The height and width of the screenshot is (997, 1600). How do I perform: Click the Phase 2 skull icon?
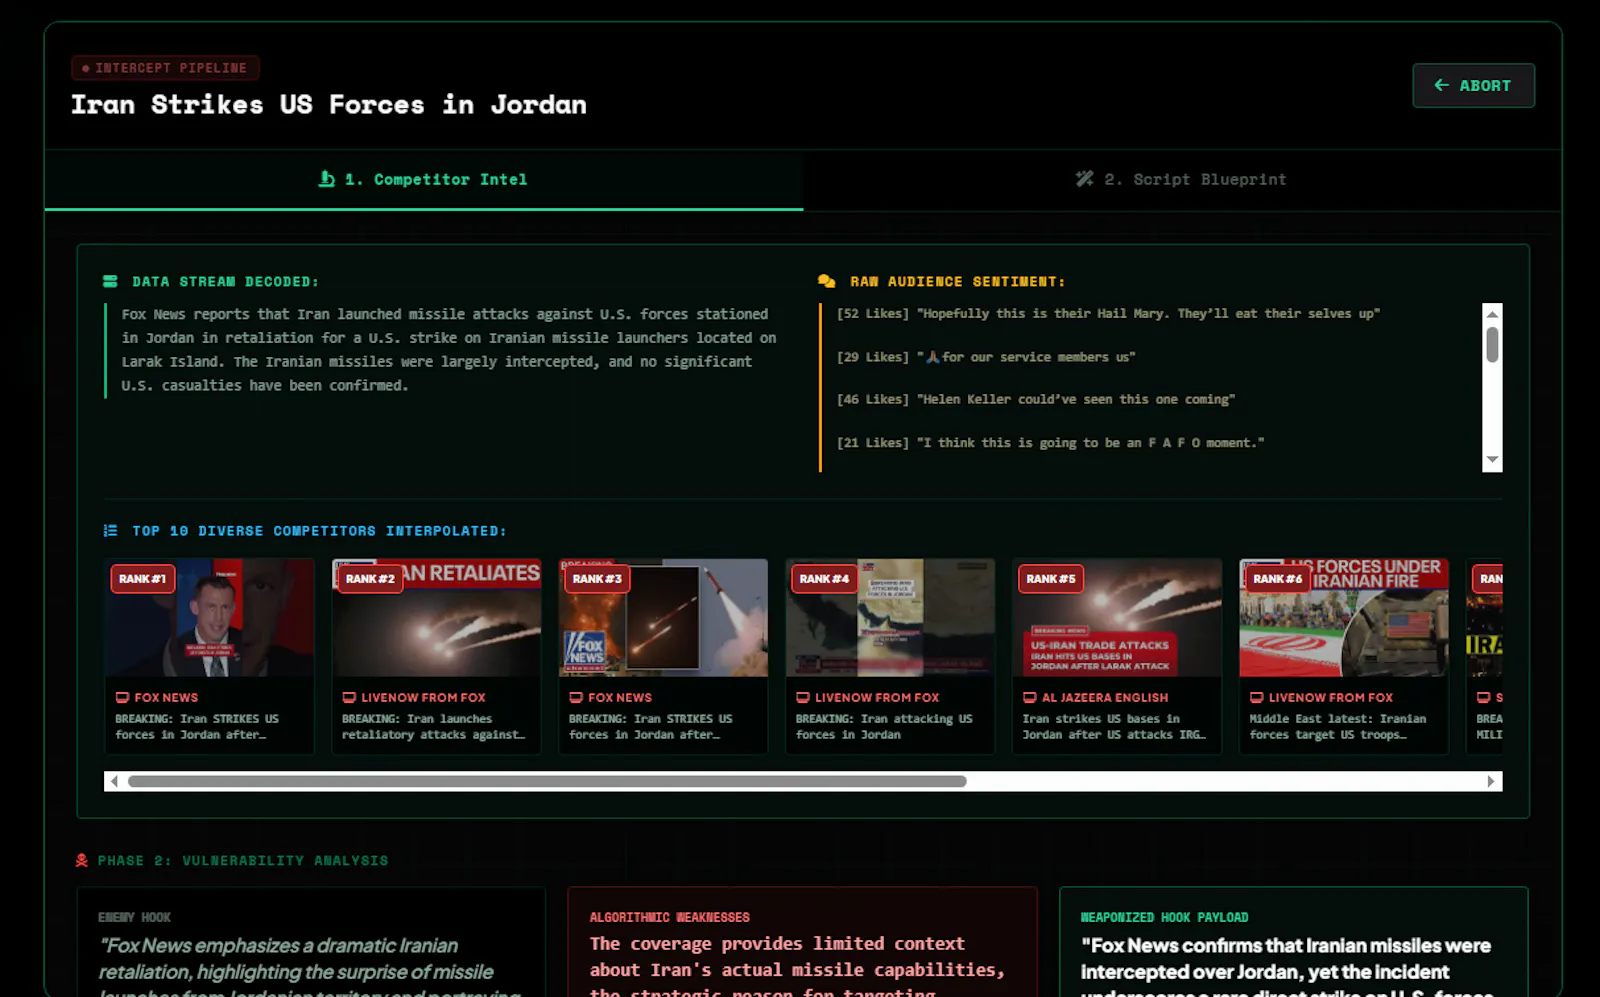tap(82, 860)
